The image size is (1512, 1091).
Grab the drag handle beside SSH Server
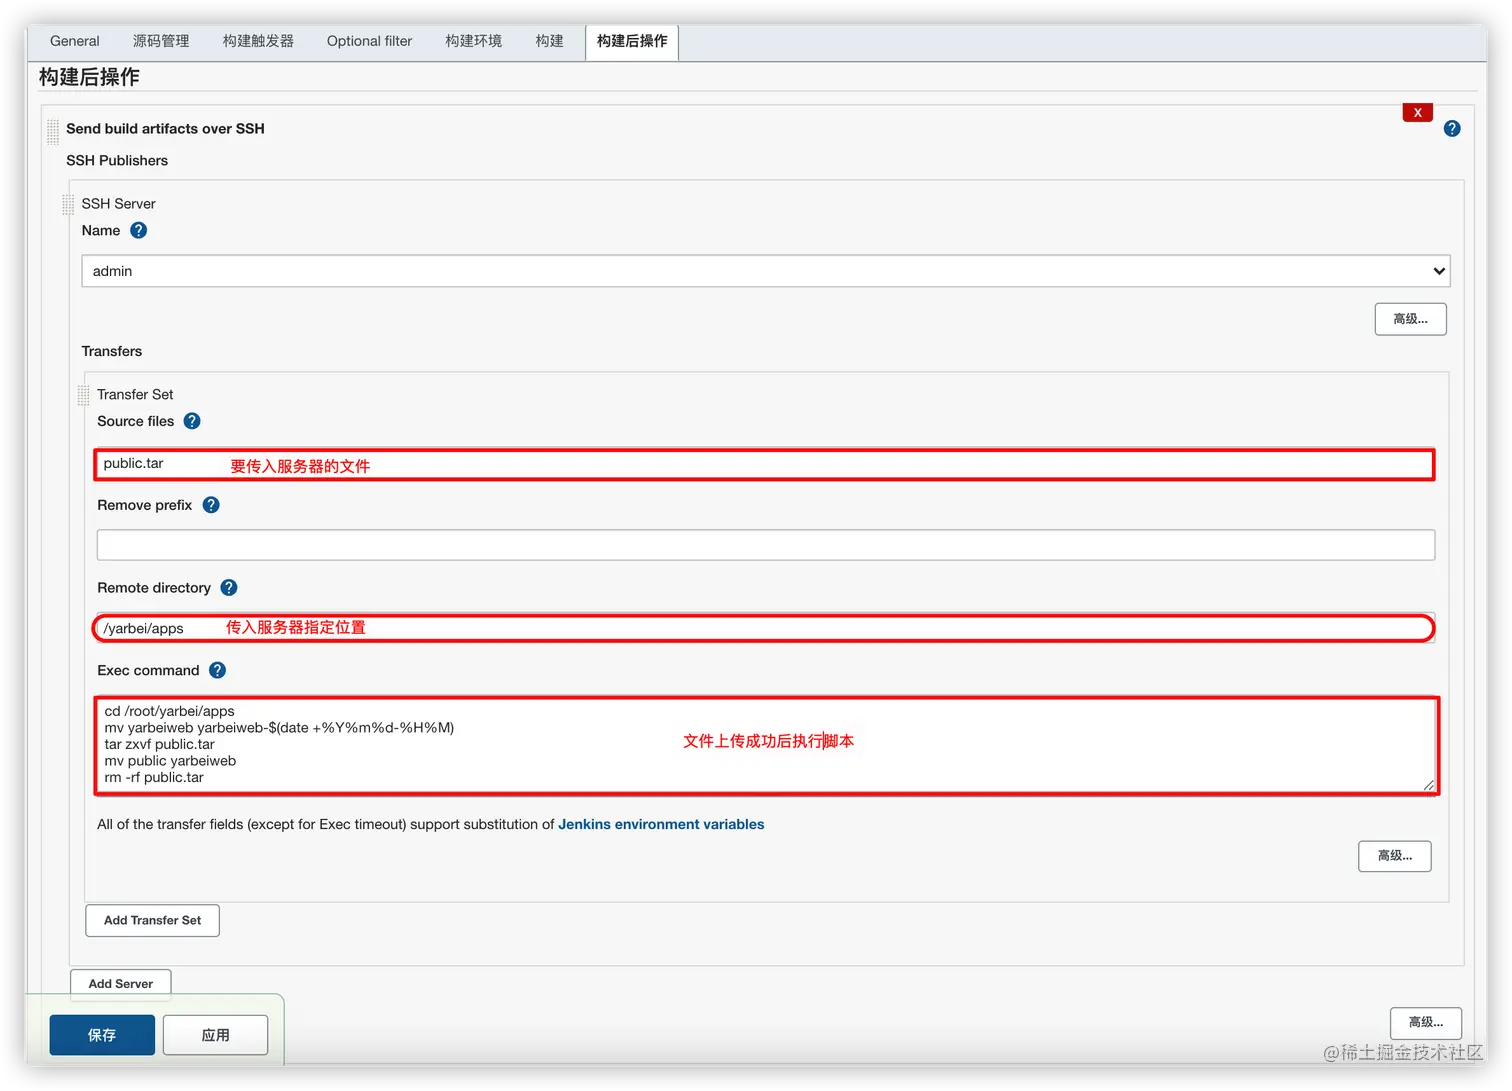(68, 204)
